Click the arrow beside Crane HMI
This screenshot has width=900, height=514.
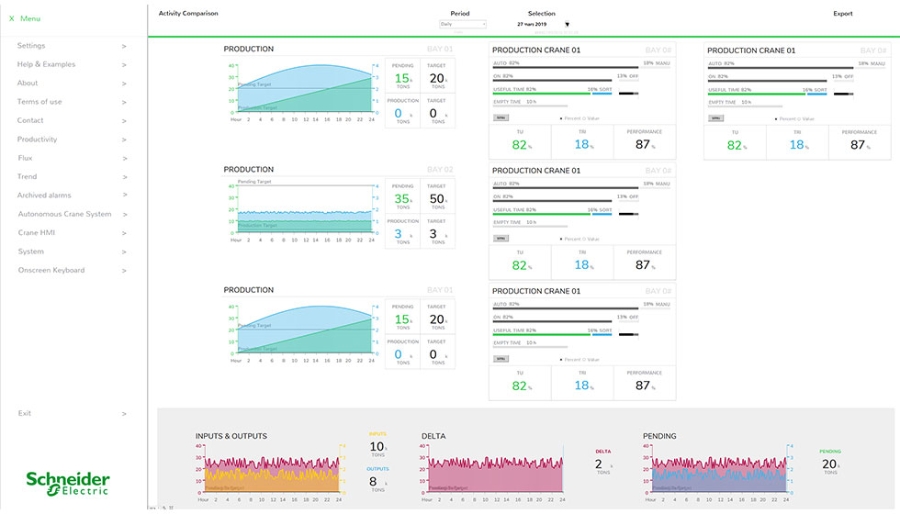pyautogui.click(x=124, y=233)
